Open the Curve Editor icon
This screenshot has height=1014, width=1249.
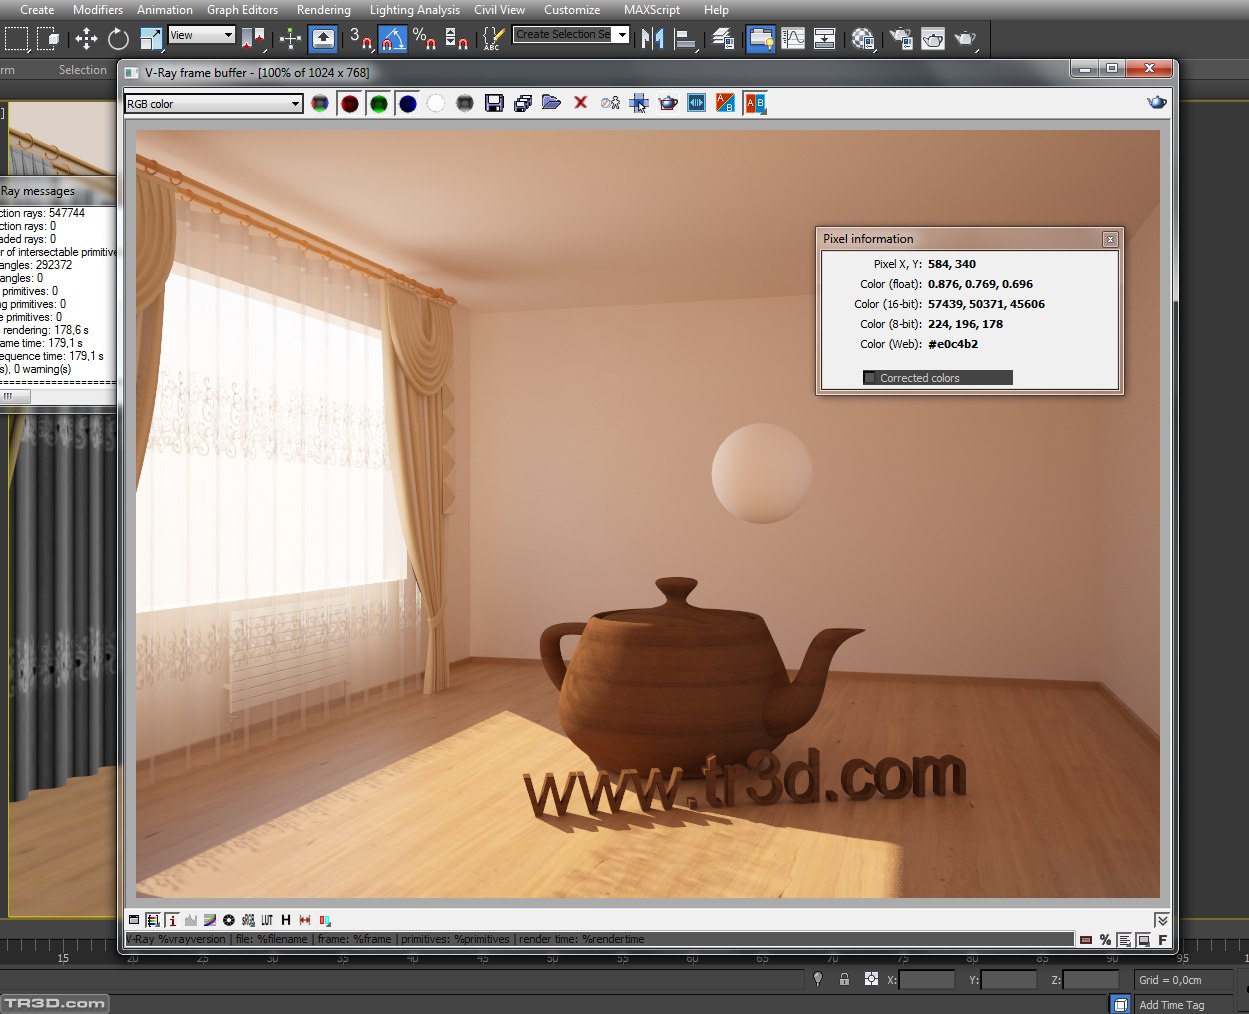[793, 39]
